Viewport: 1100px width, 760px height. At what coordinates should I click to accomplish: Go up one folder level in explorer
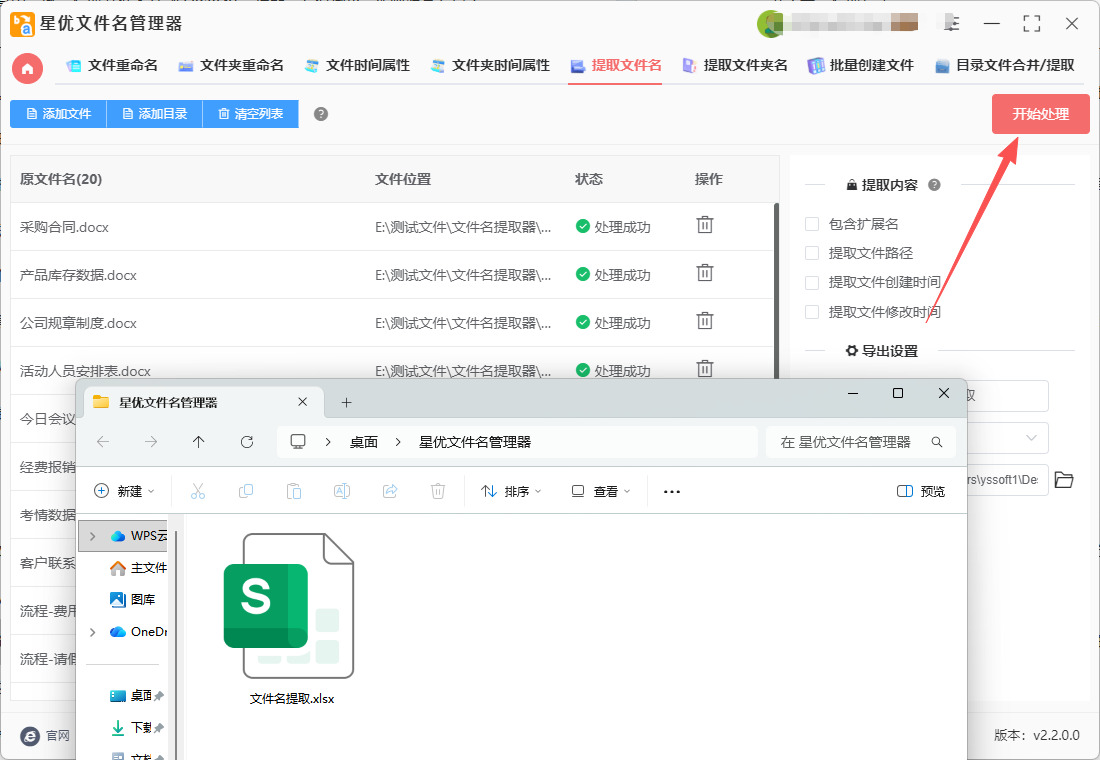[199, 442]
